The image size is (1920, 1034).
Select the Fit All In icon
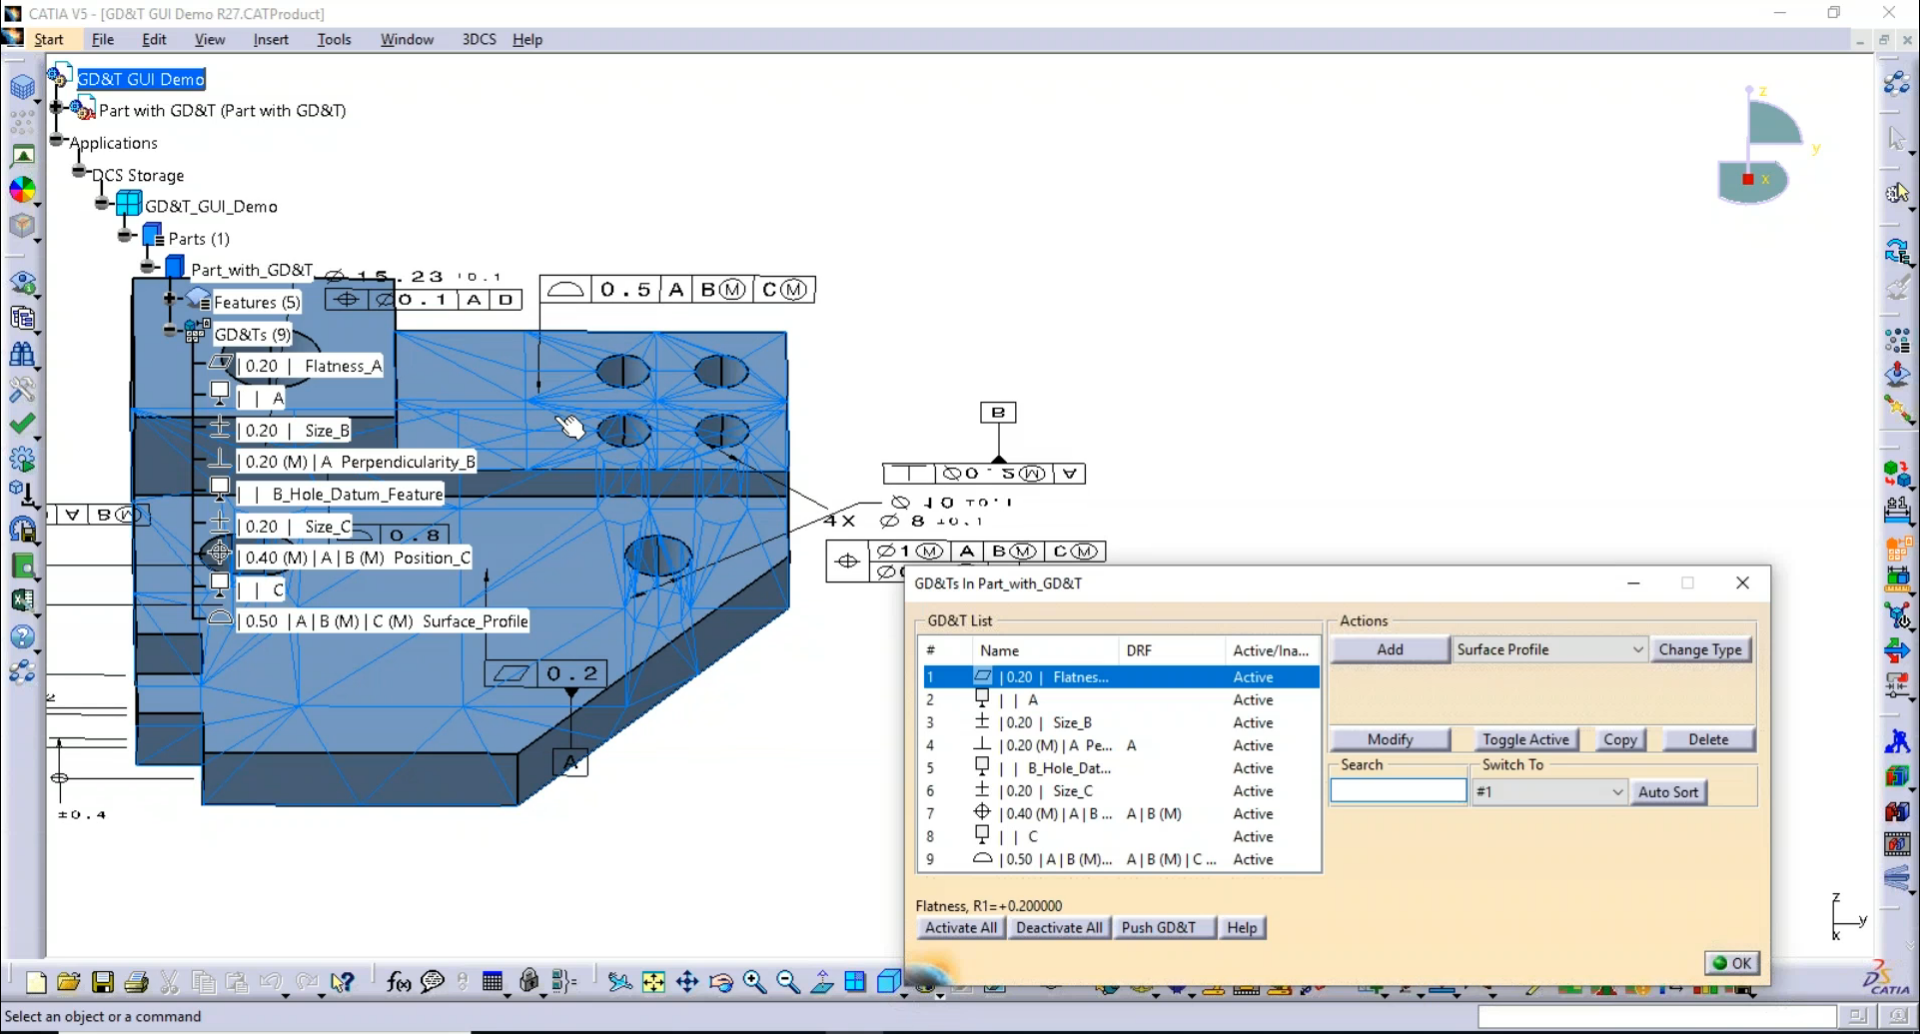(653, 983)
